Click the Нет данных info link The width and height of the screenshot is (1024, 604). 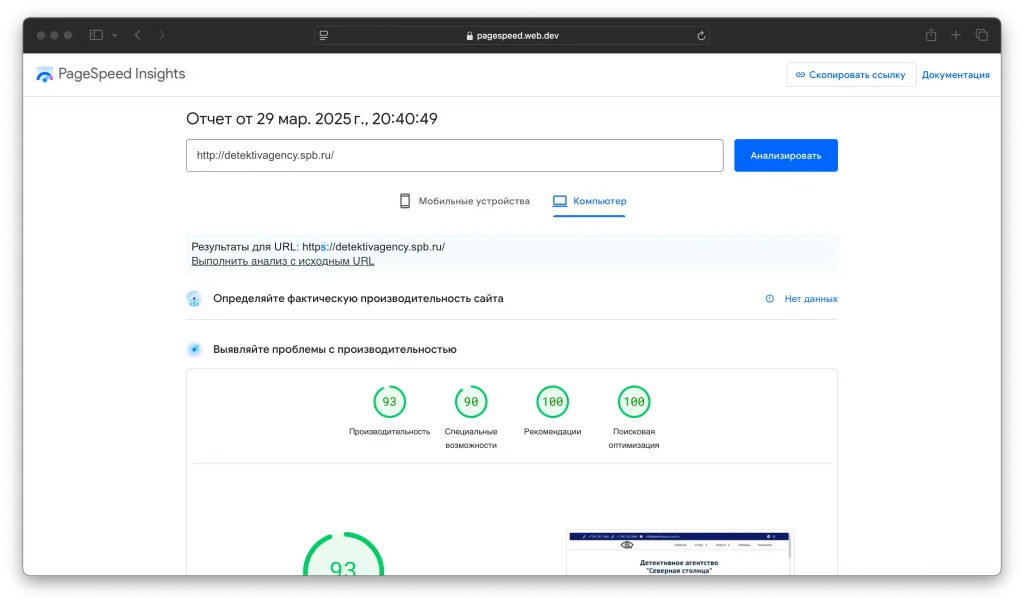[x=801, y=298]
